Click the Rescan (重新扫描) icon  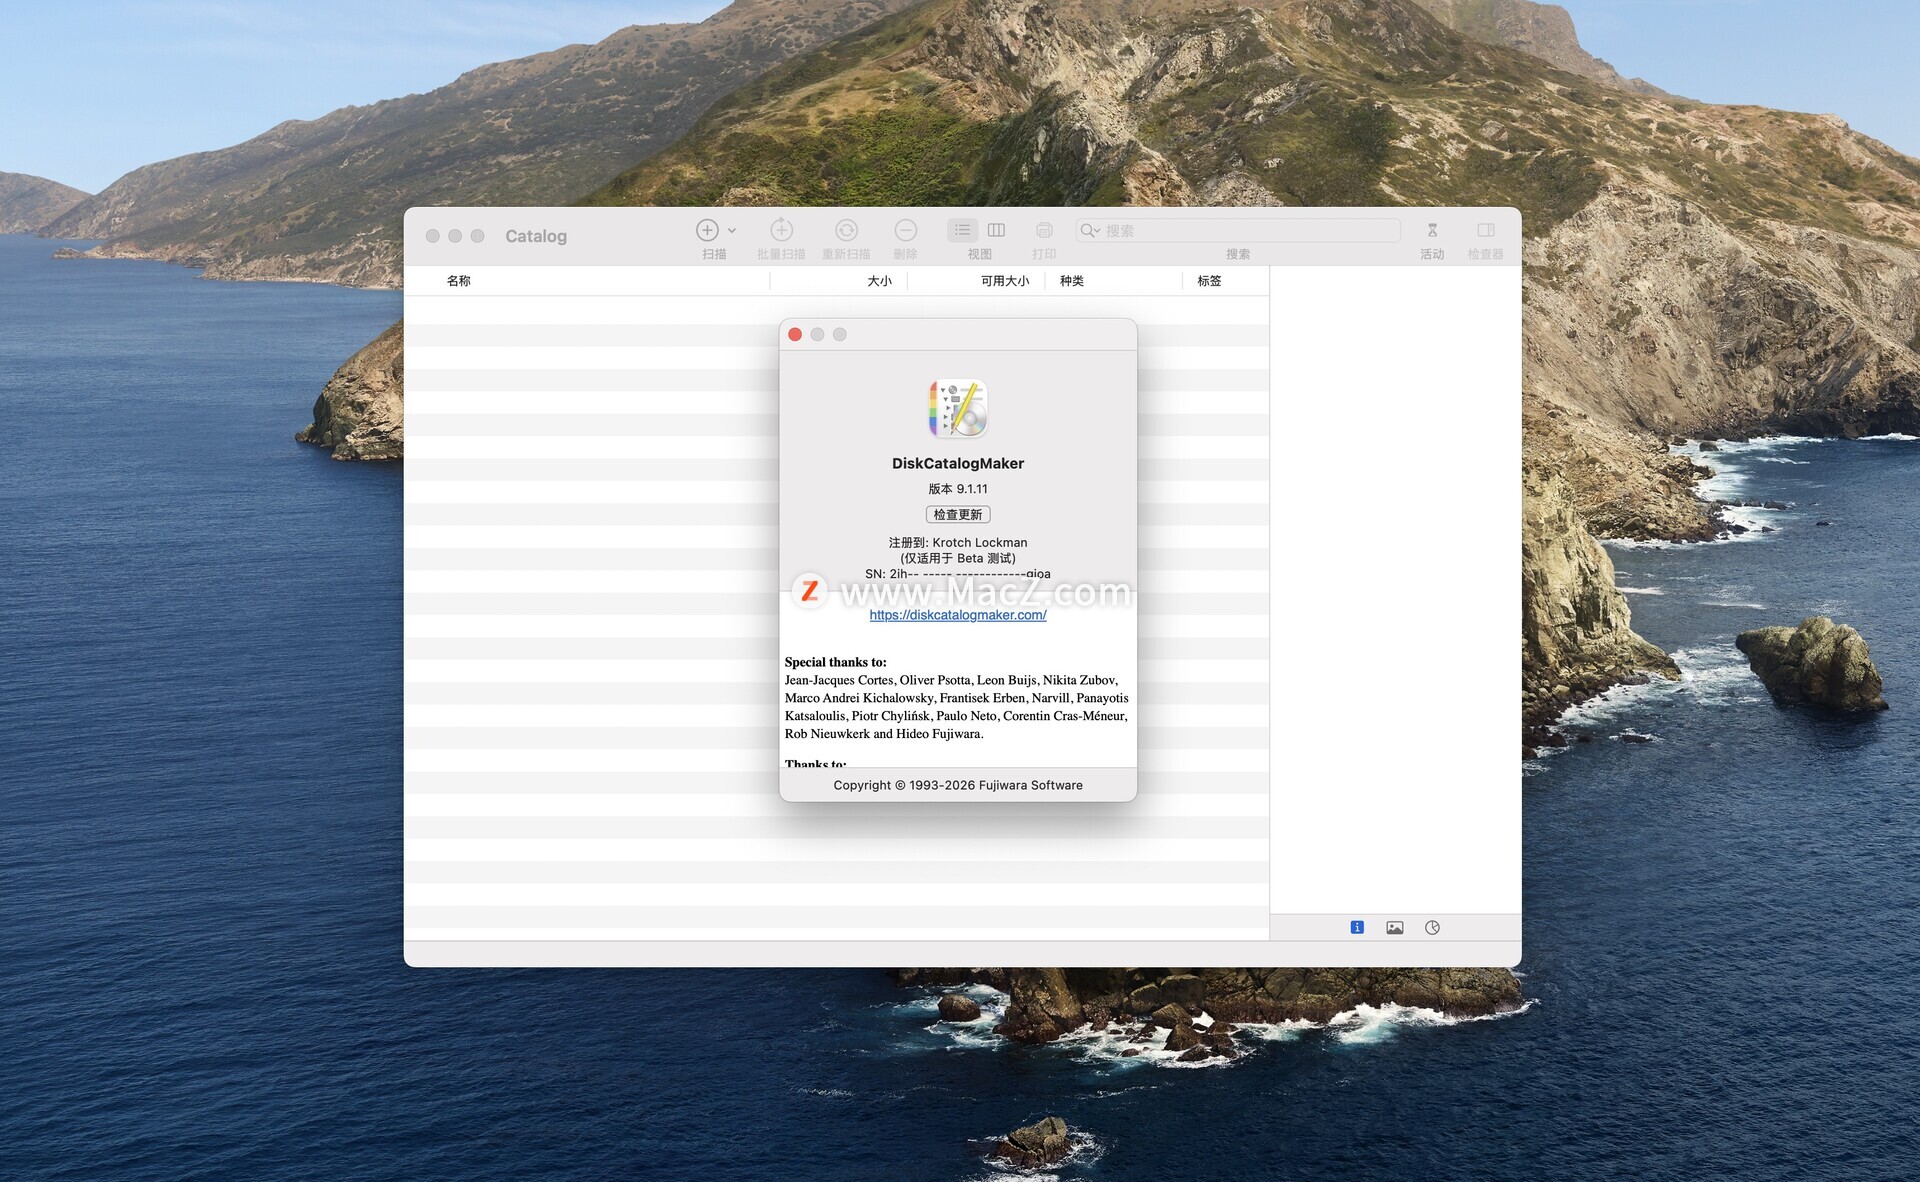click(846, 230)
